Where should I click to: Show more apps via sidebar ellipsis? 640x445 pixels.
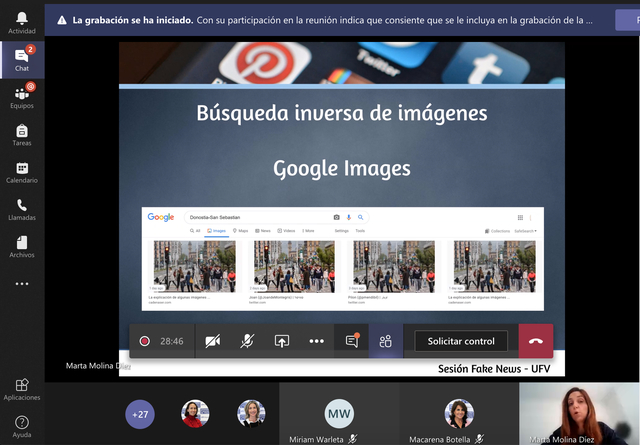22,284
